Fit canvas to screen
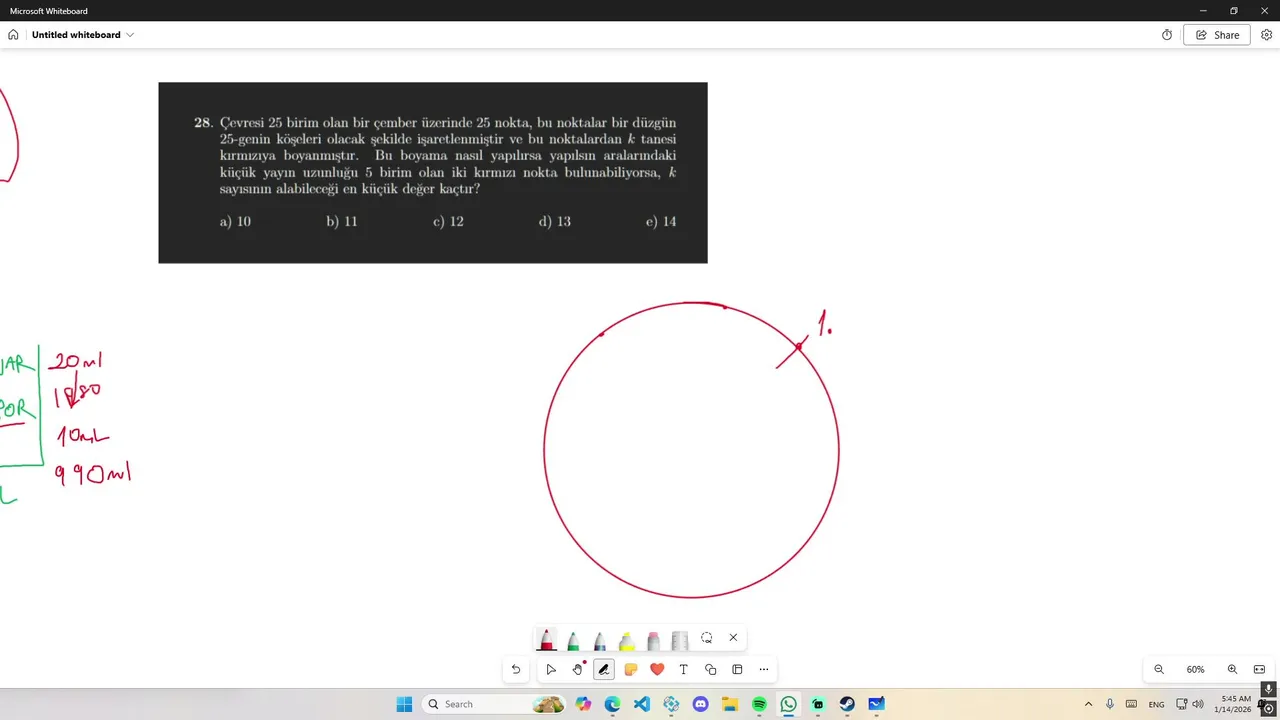Image resolution: width=1280 pixels, height=720 pixels. tap(1259, 669)
